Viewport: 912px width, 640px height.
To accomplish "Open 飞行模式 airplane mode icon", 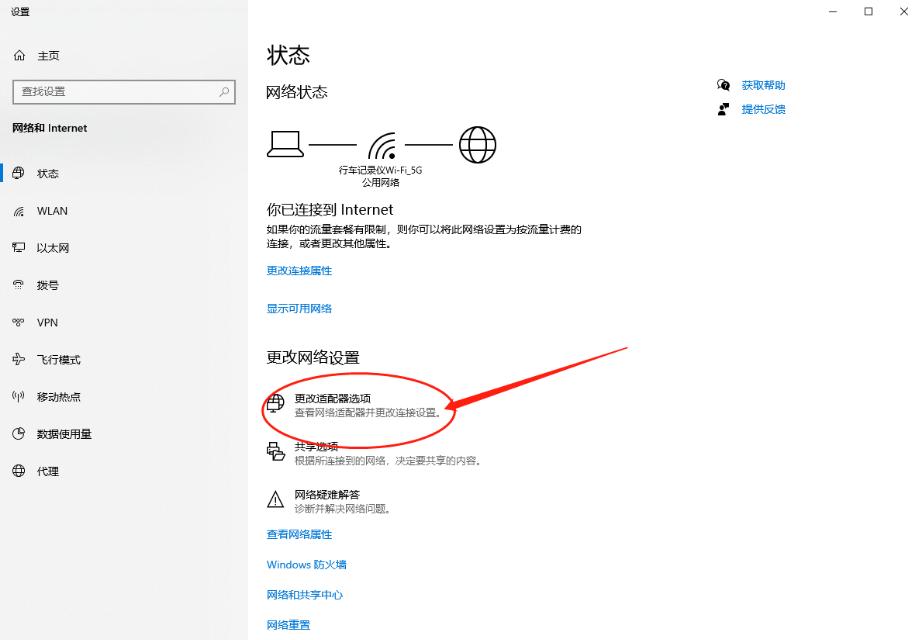I will (18, 360).
